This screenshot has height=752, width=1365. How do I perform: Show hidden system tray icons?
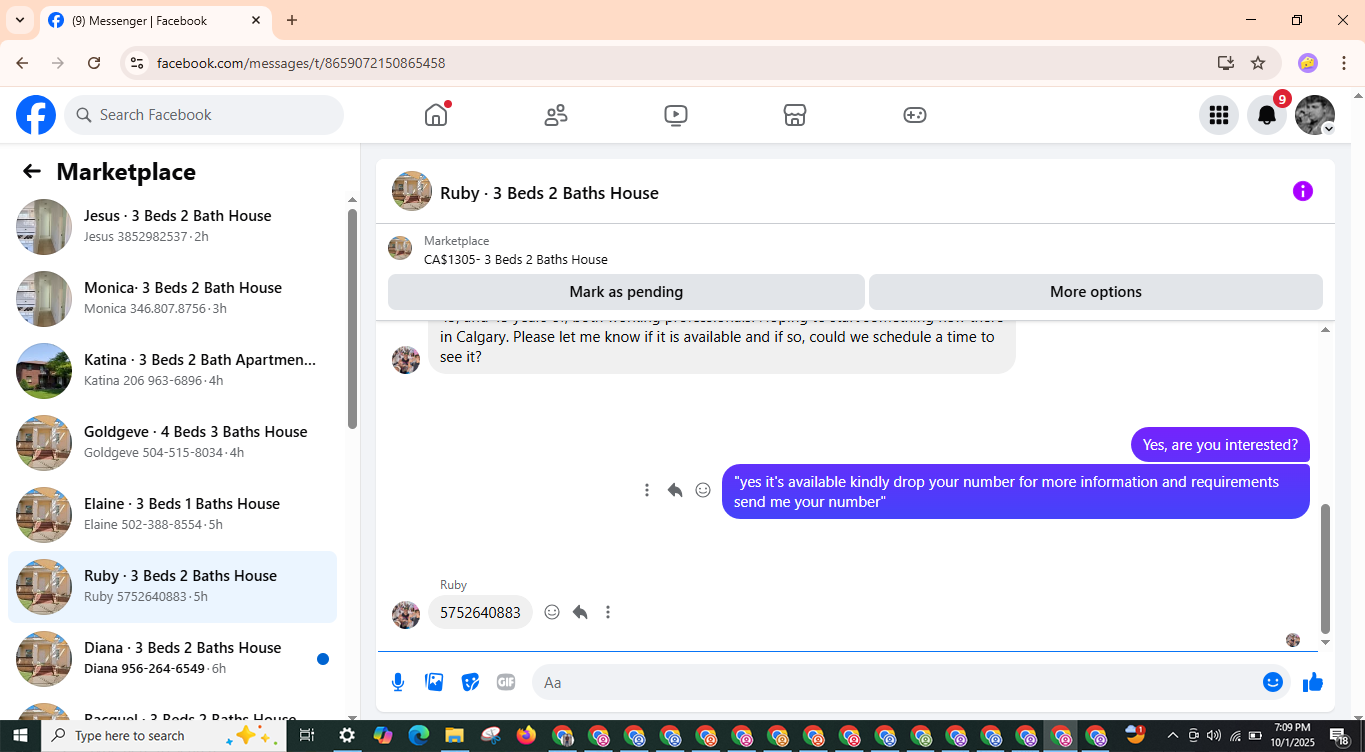pyautogui.click(x=1172, y=736)
